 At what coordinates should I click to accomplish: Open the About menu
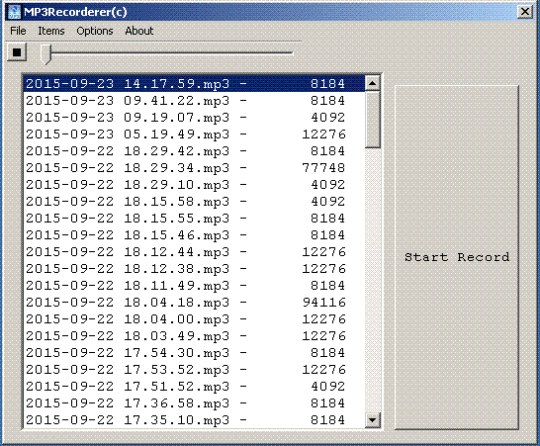139,31
